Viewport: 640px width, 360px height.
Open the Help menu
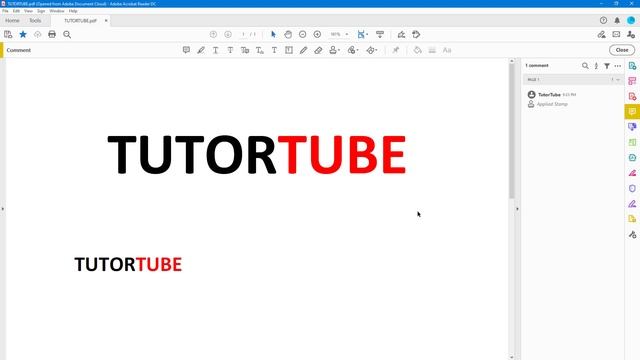click(73, 11)
